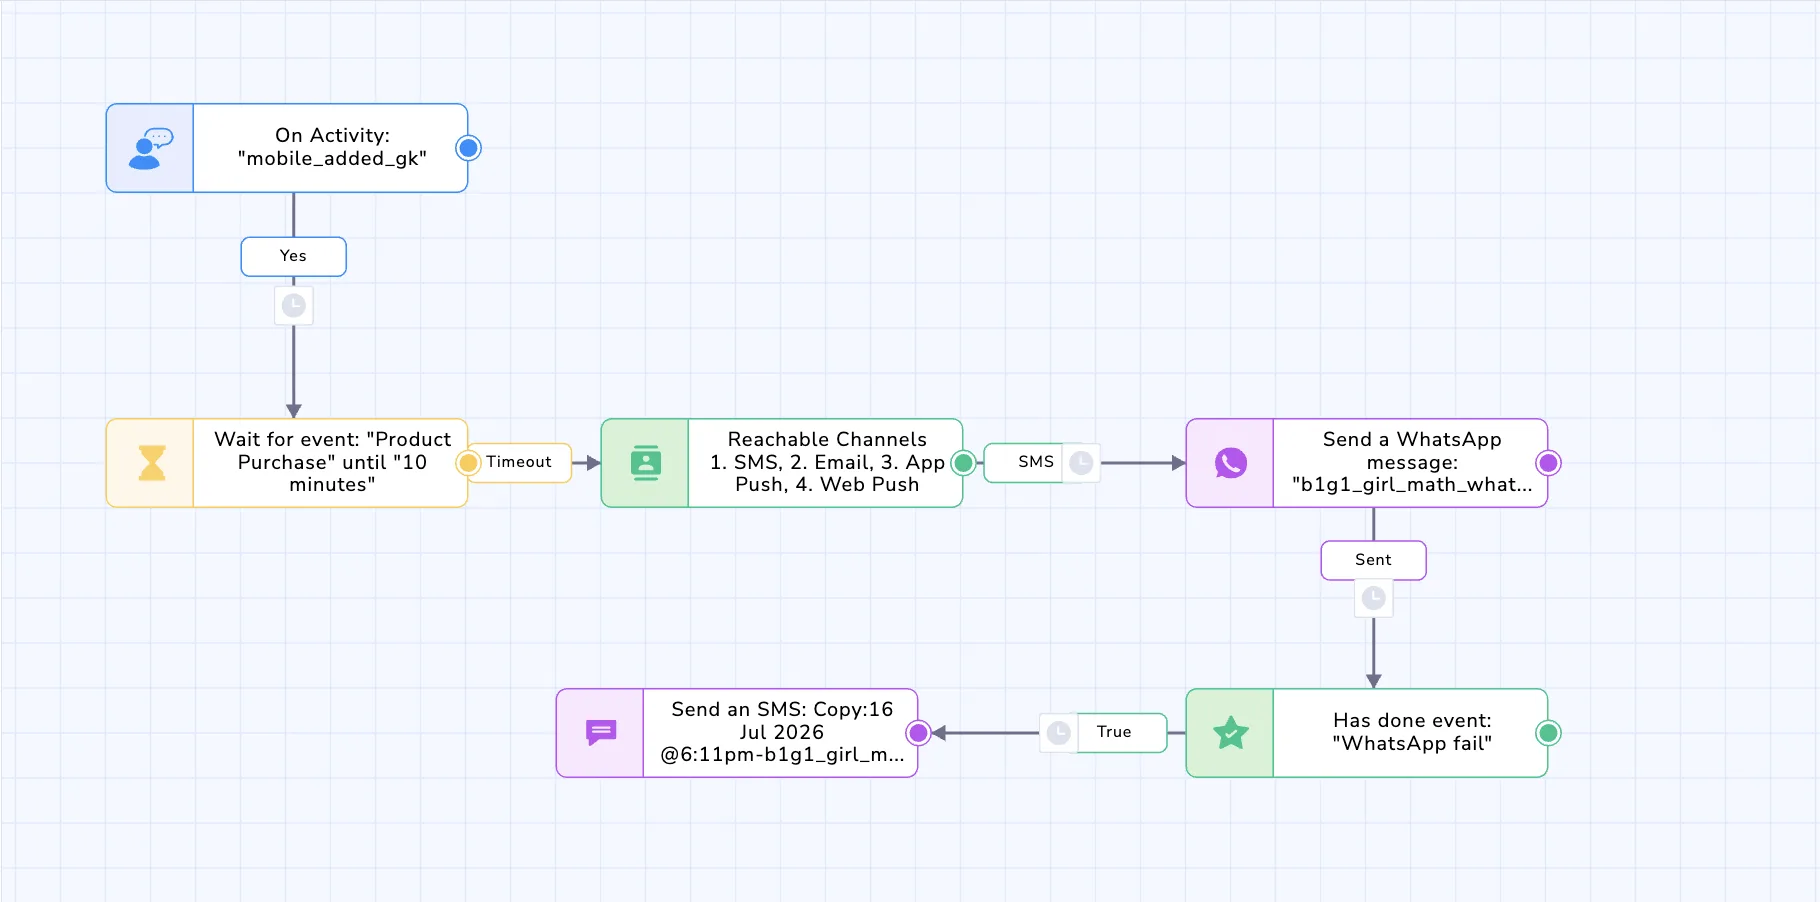Click the green connector dot on Reachable Channels
This screenshot has width=1820, height=902.
(x=963, y=463)
